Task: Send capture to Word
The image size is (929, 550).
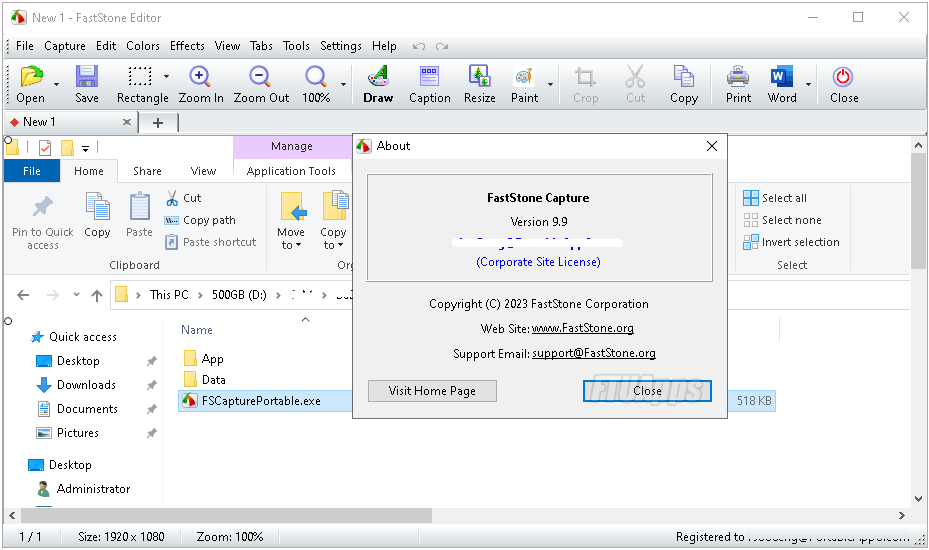Action: (x=781, y=77)
